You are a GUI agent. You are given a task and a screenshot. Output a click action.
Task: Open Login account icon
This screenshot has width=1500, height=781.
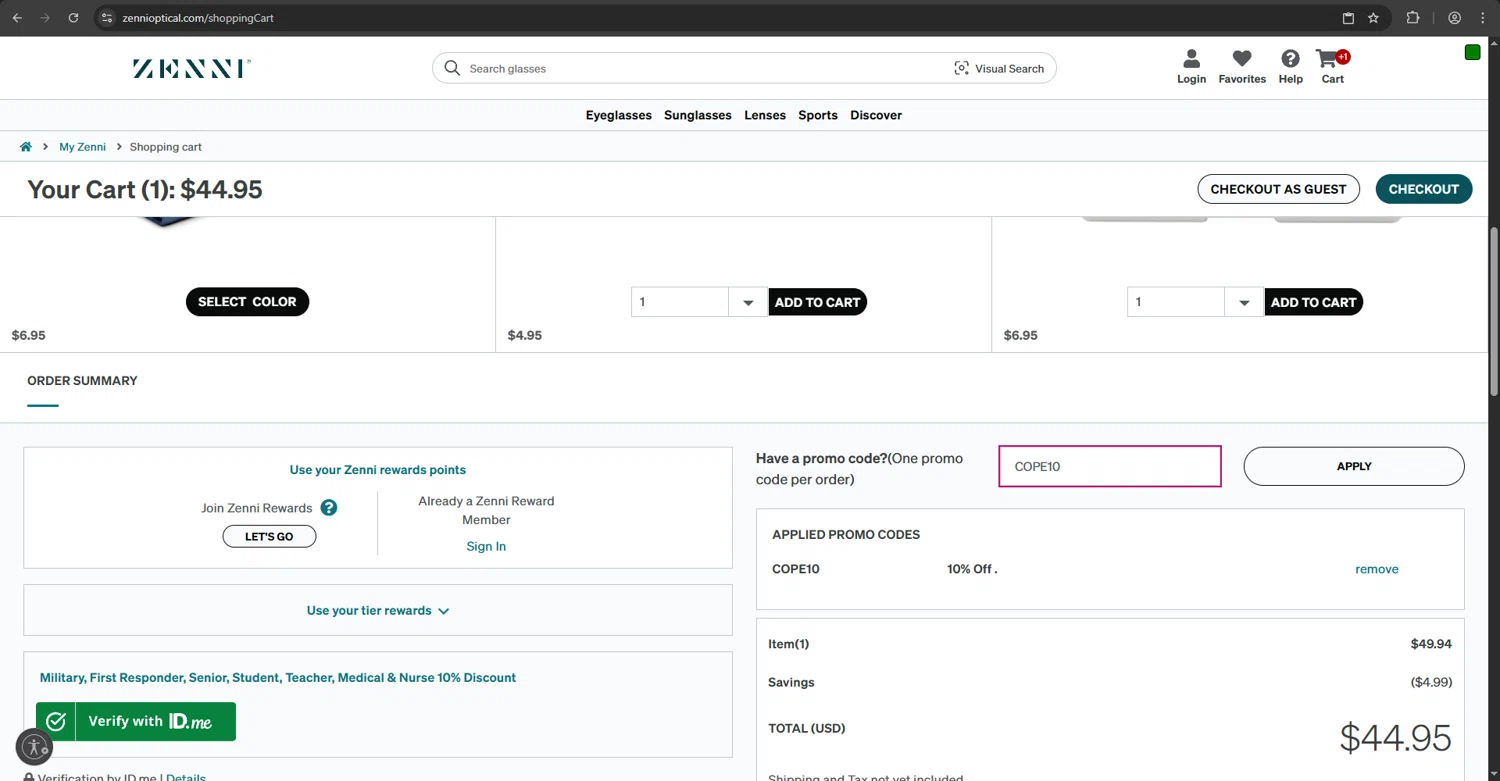[x=1191, y=67]
